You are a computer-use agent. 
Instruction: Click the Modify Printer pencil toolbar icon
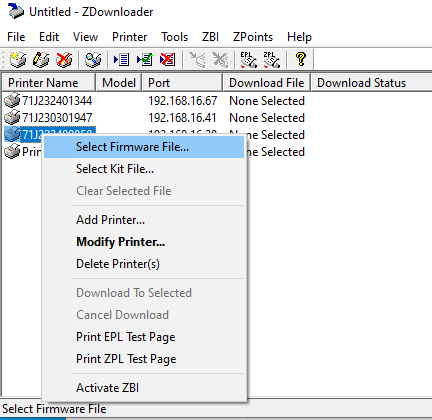(41, 60)
